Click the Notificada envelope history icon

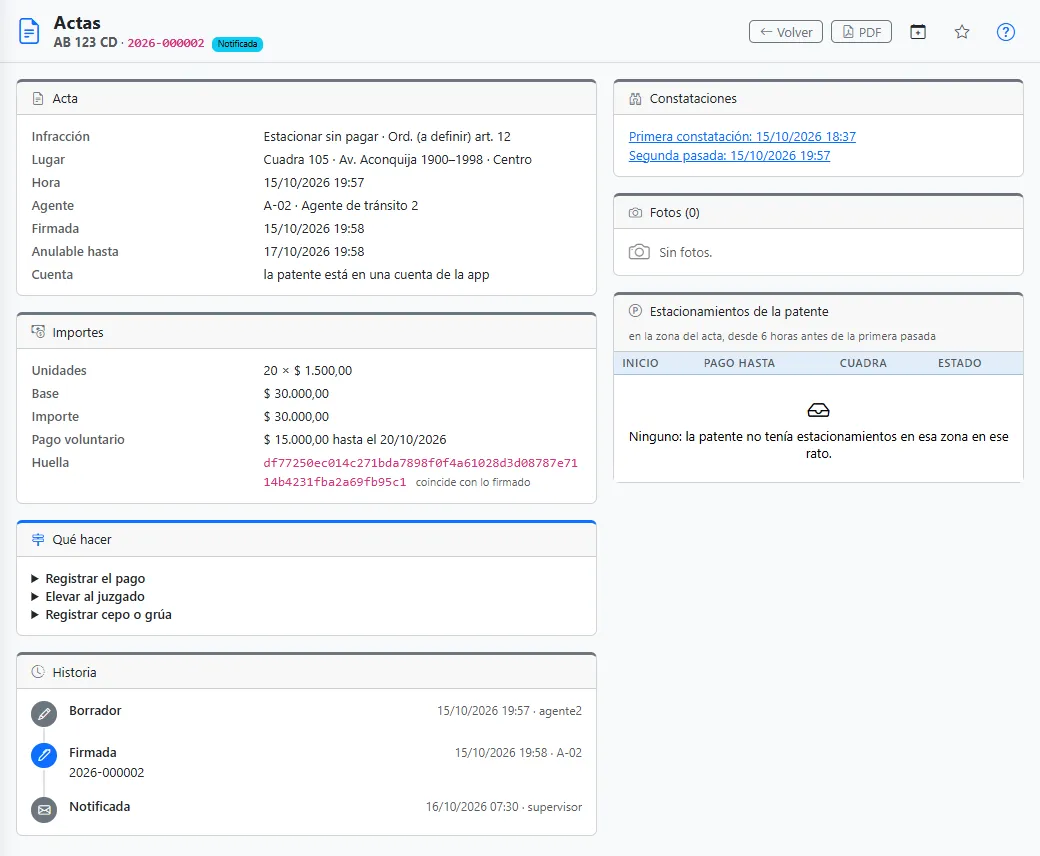click(44, 810)
